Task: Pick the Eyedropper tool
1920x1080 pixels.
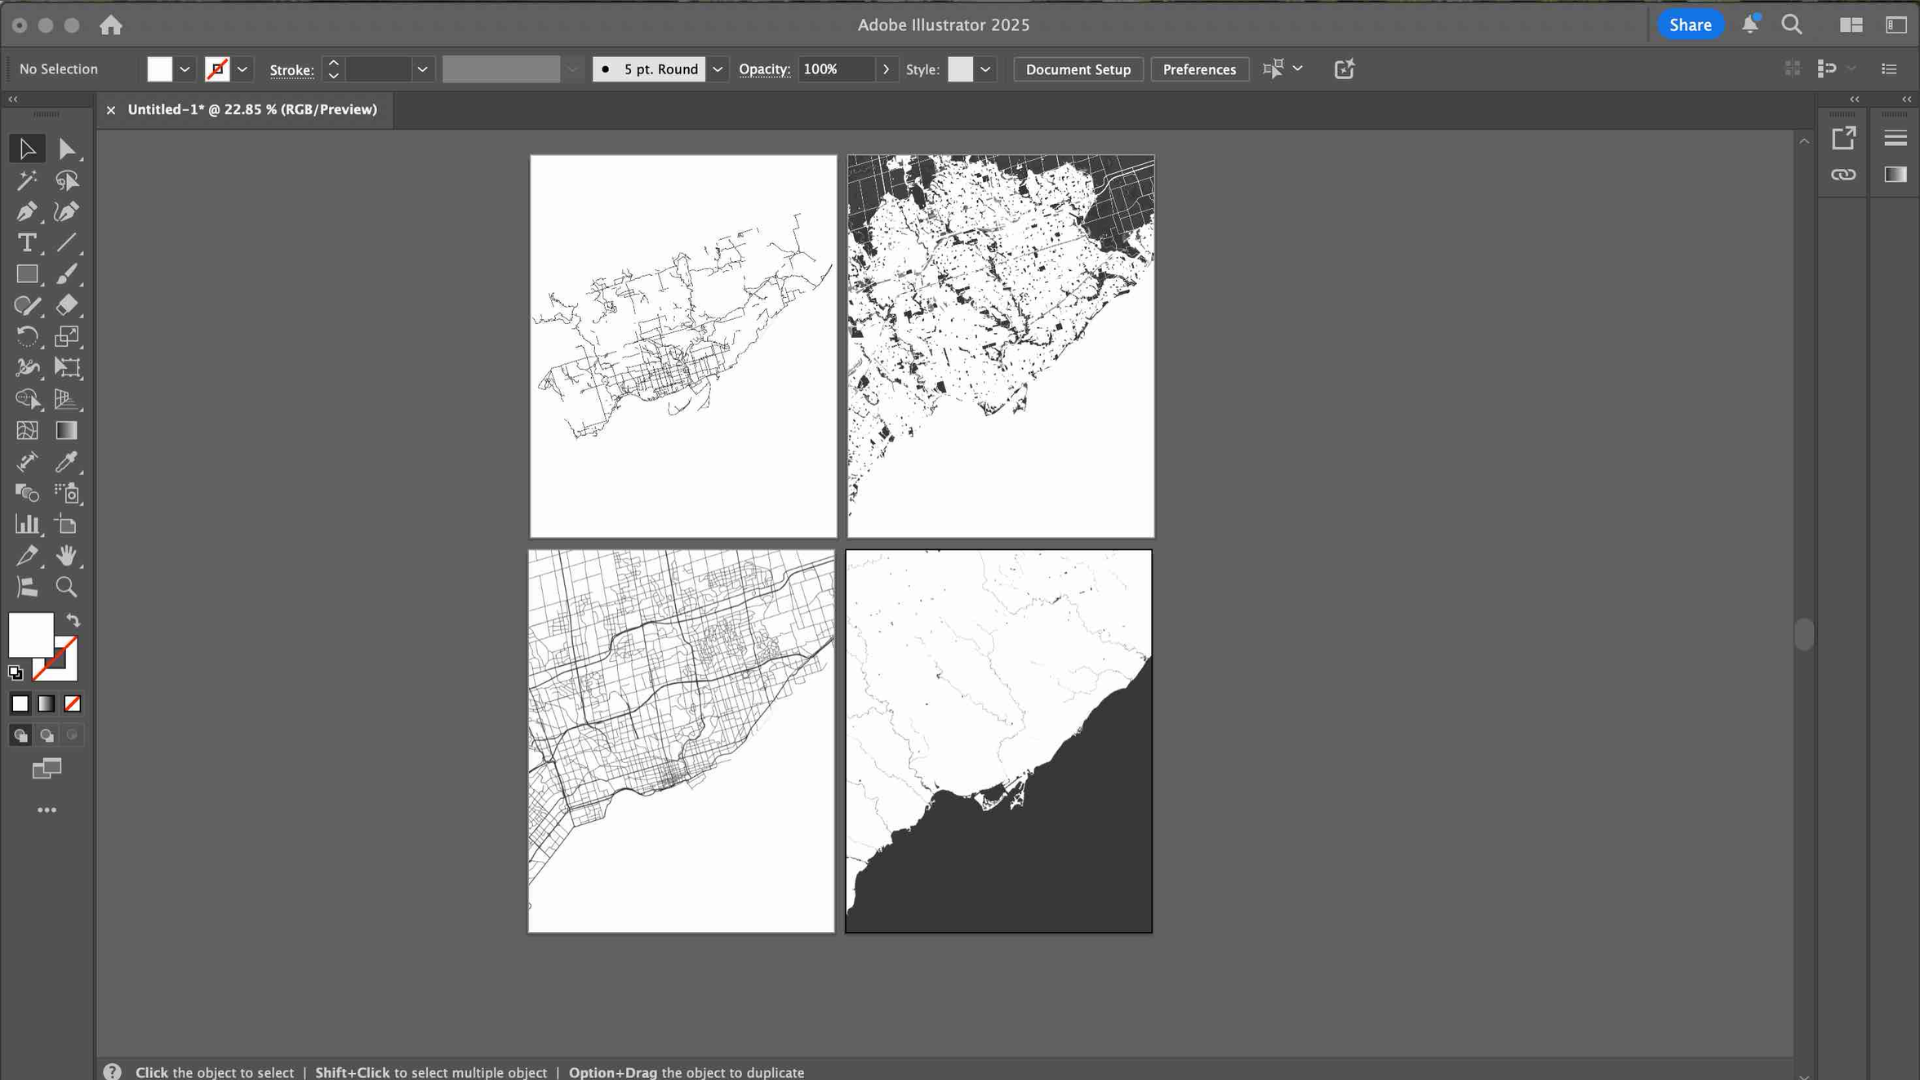Action: [68, 462]
